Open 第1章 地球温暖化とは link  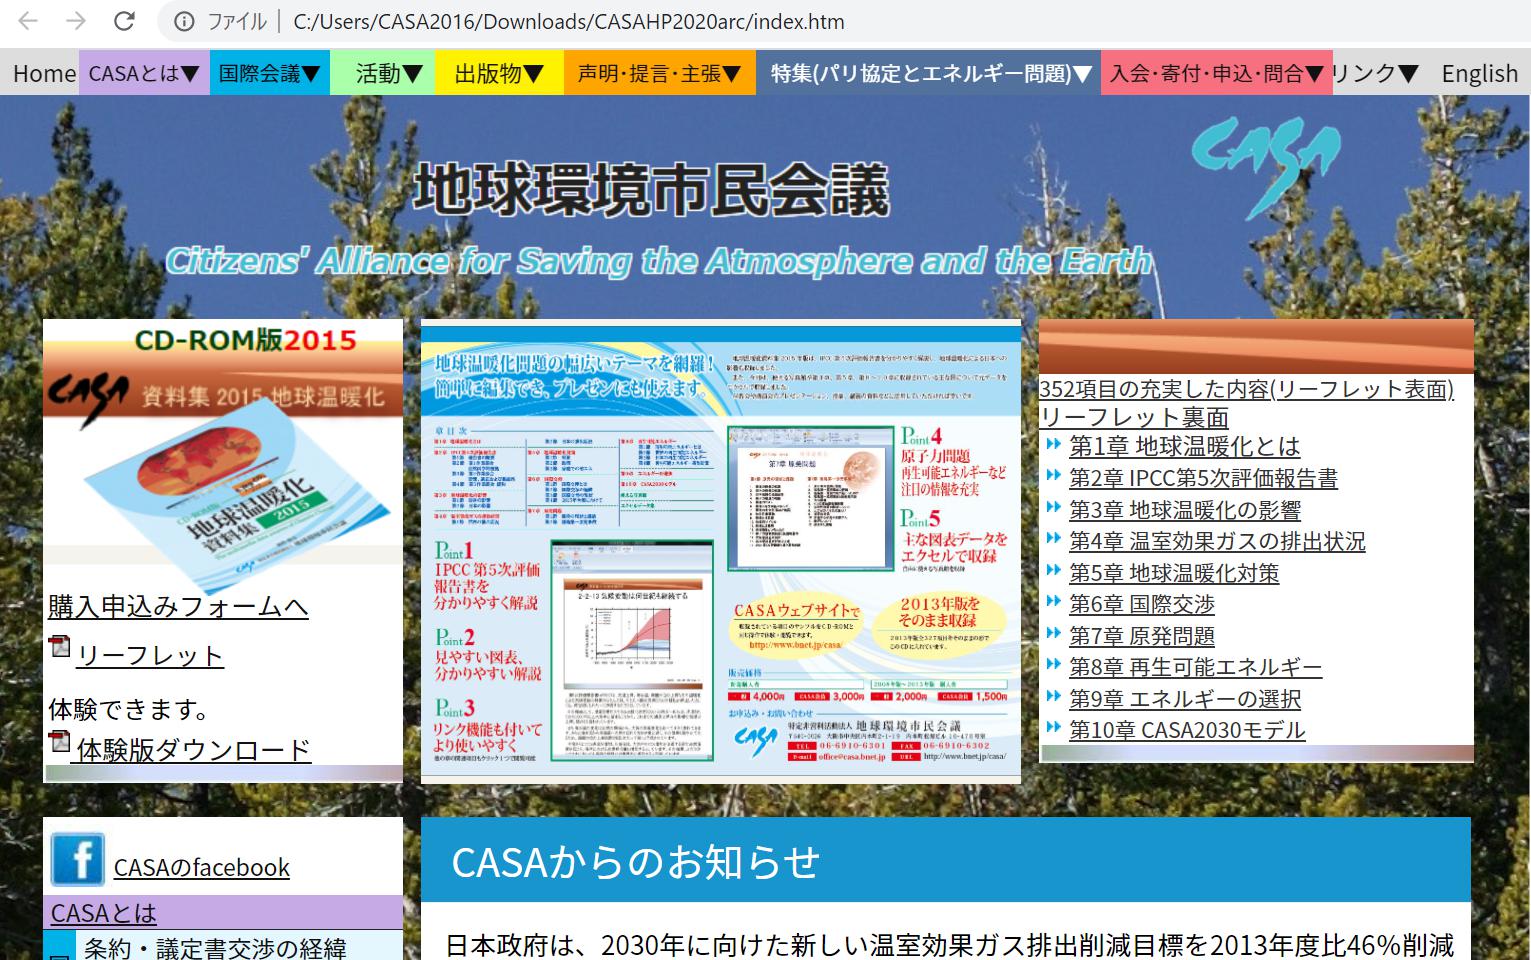pyautogui.click(x=1185, y=446)
